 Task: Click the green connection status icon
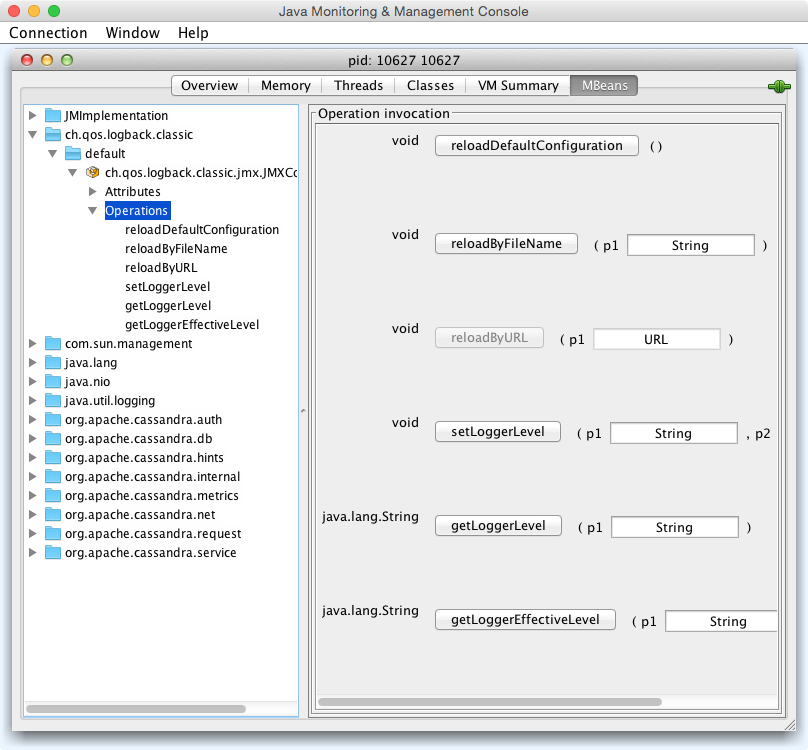tap(779, 87)
